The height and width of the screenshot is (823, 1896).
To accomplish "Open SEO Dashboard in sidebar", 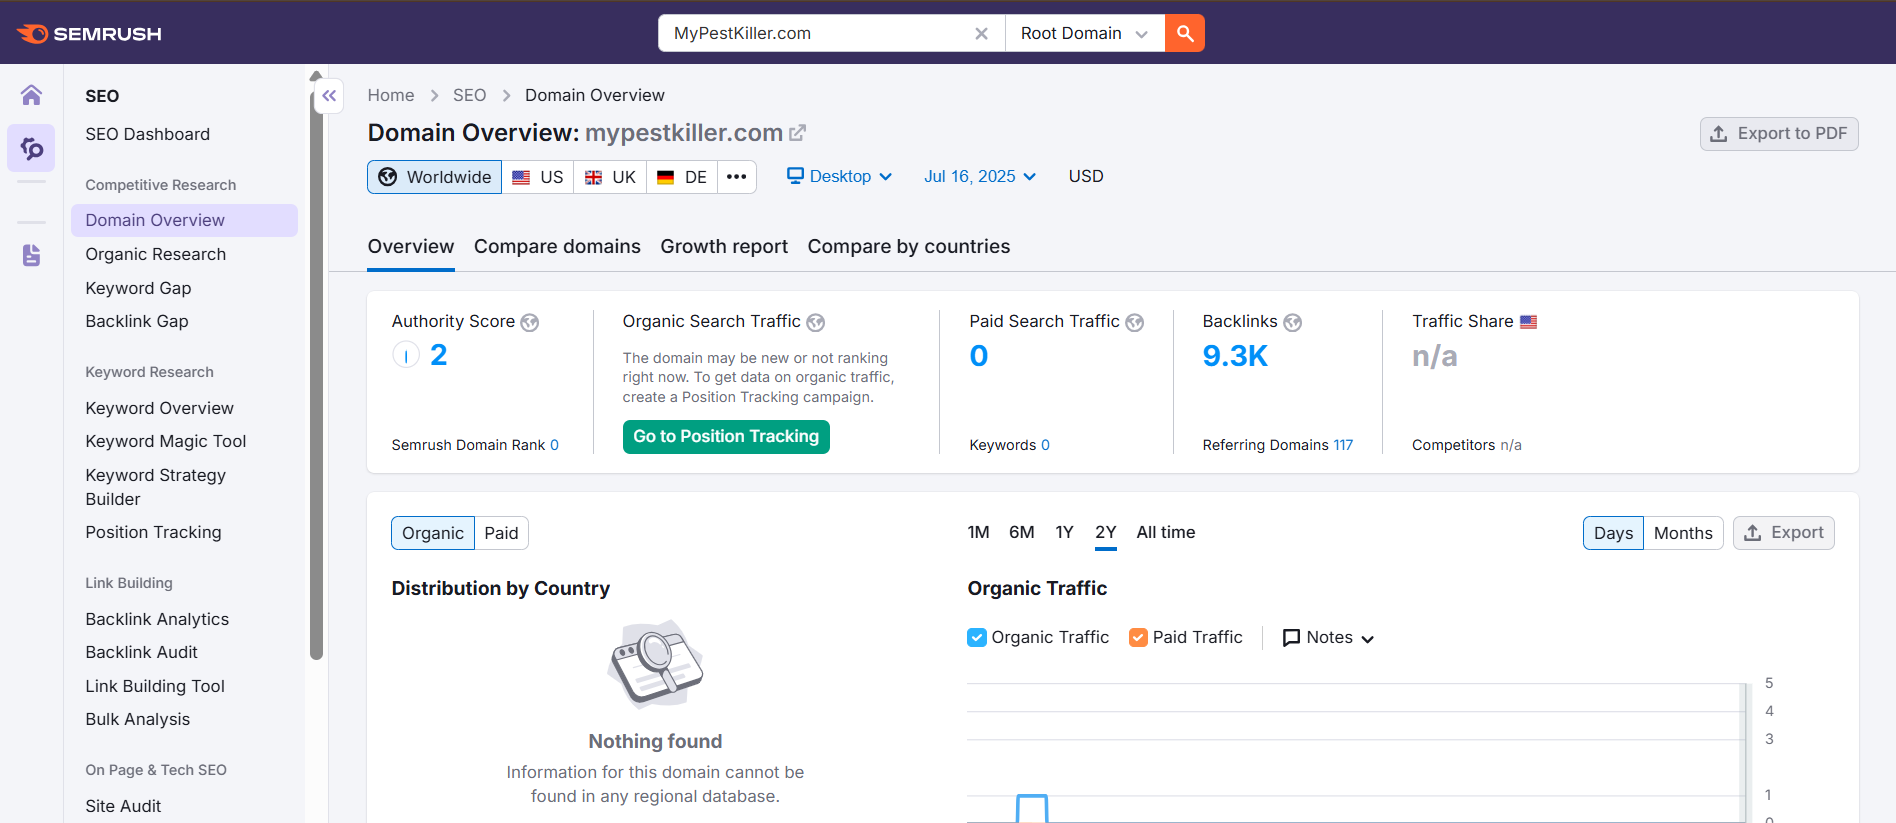I will [147, 134].
